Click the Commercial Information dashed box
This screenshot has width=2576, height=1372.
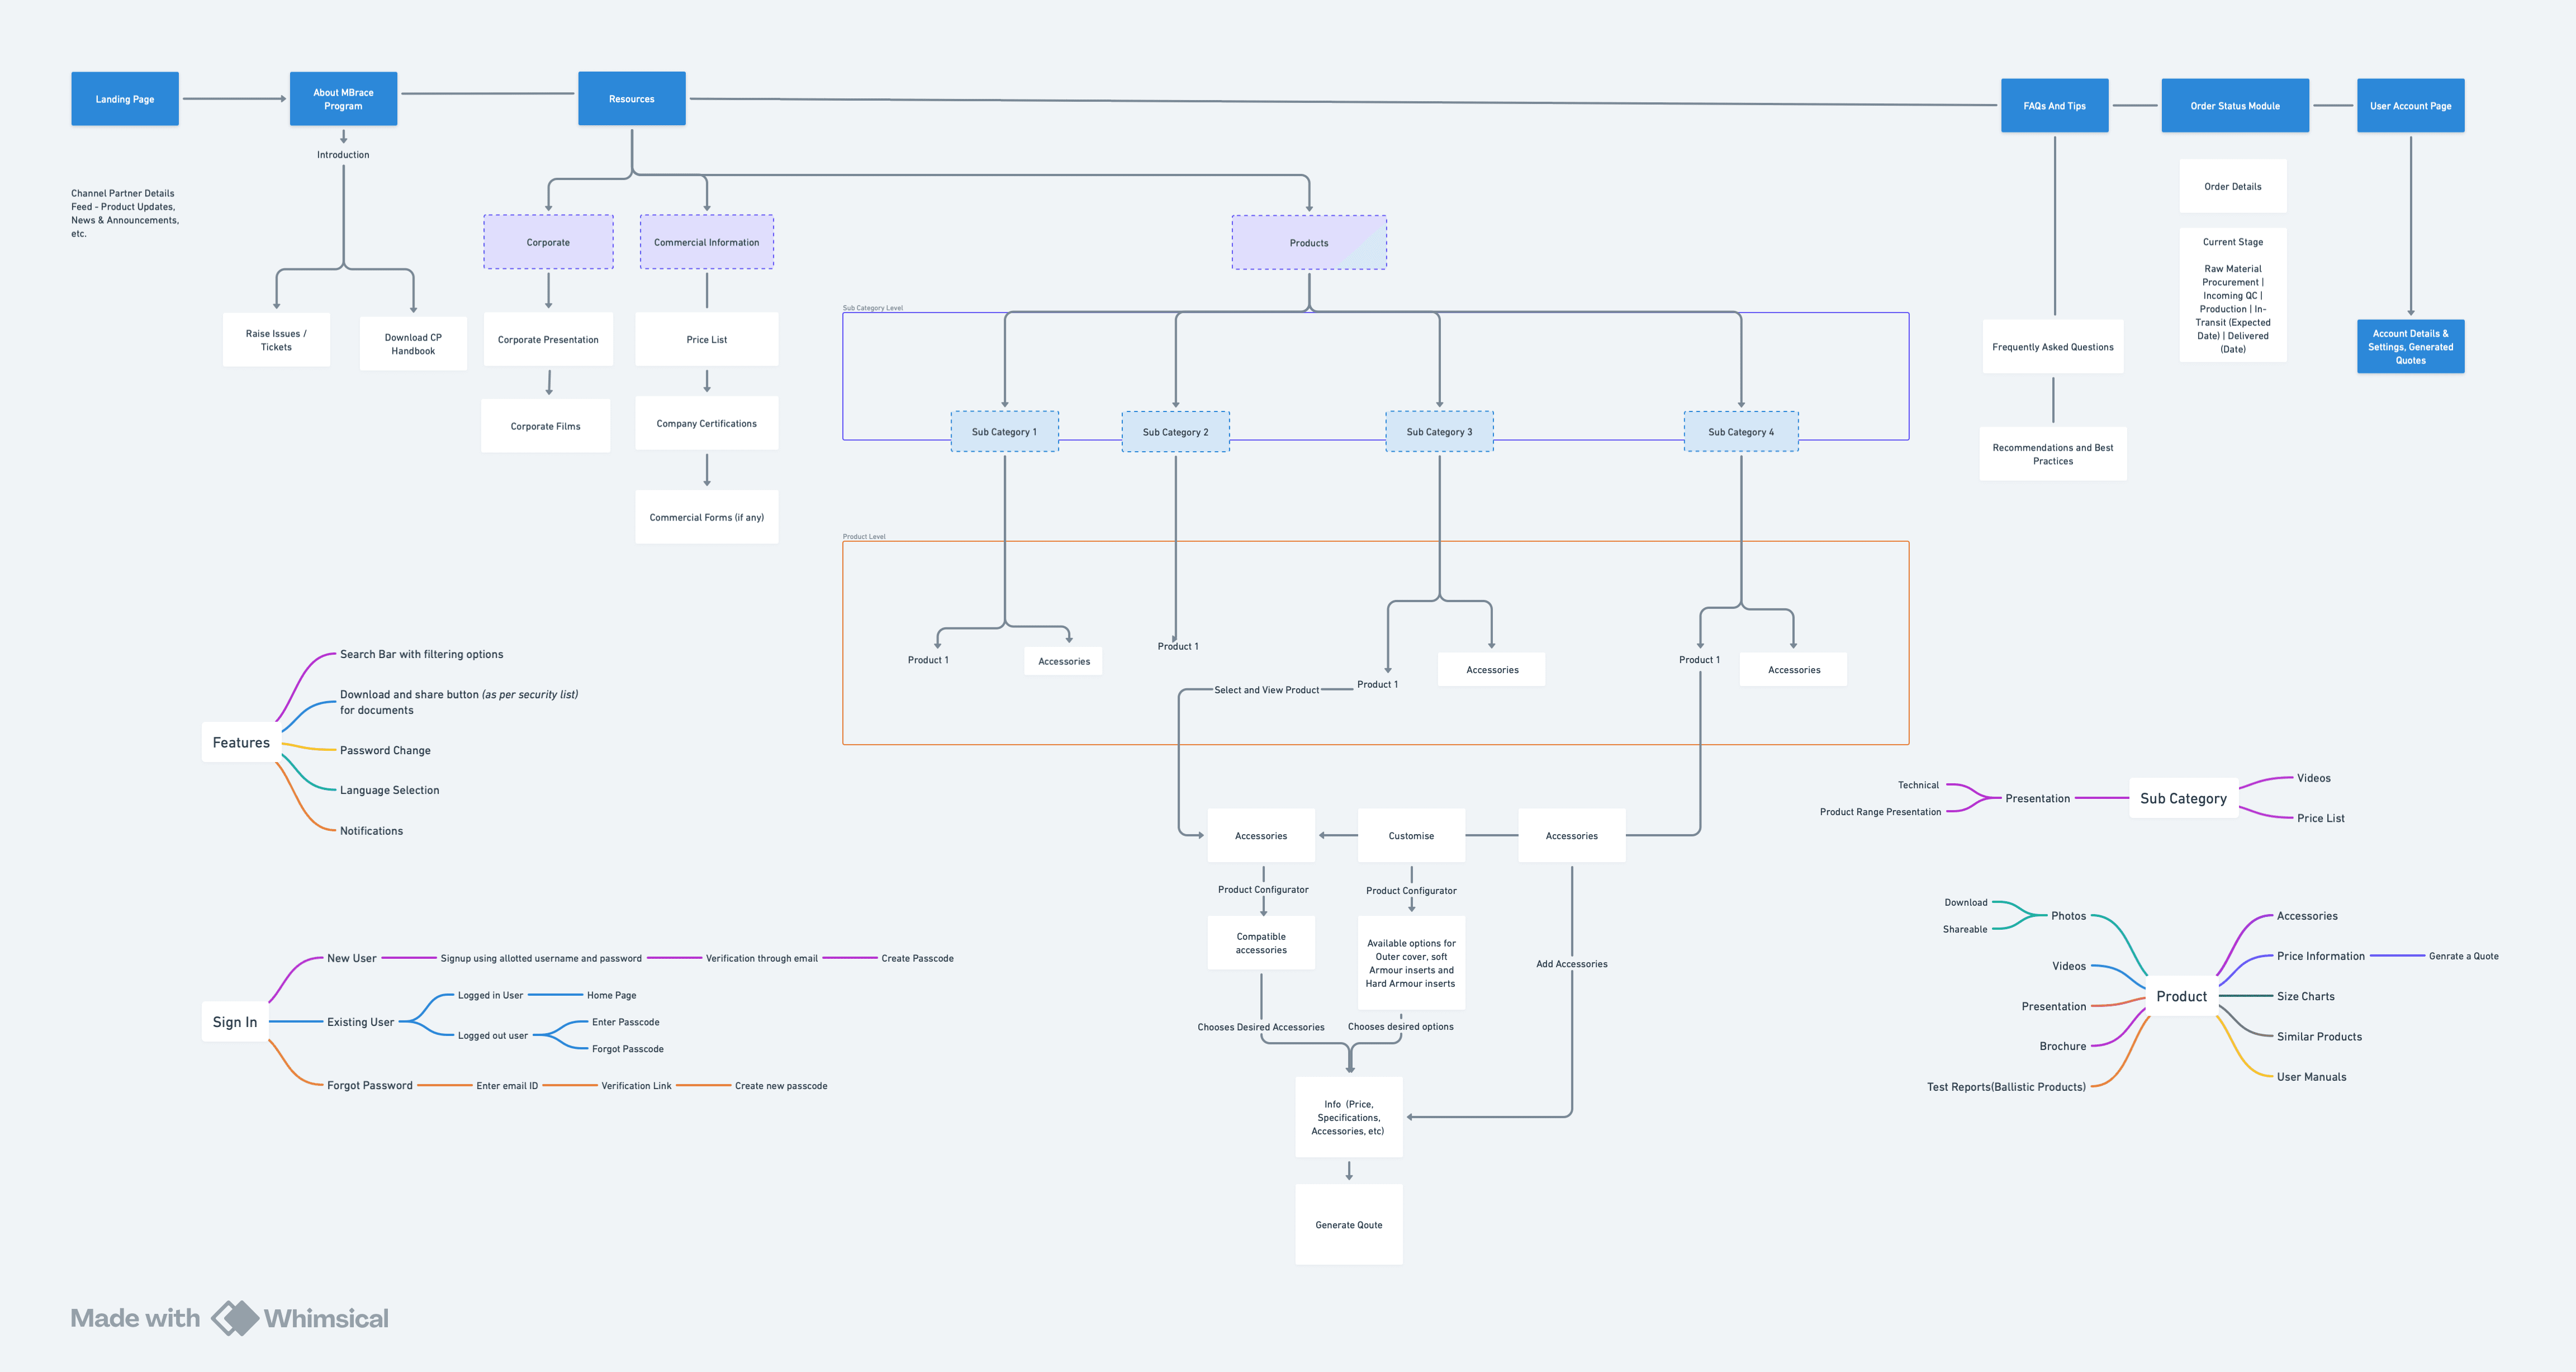[706, 242]
